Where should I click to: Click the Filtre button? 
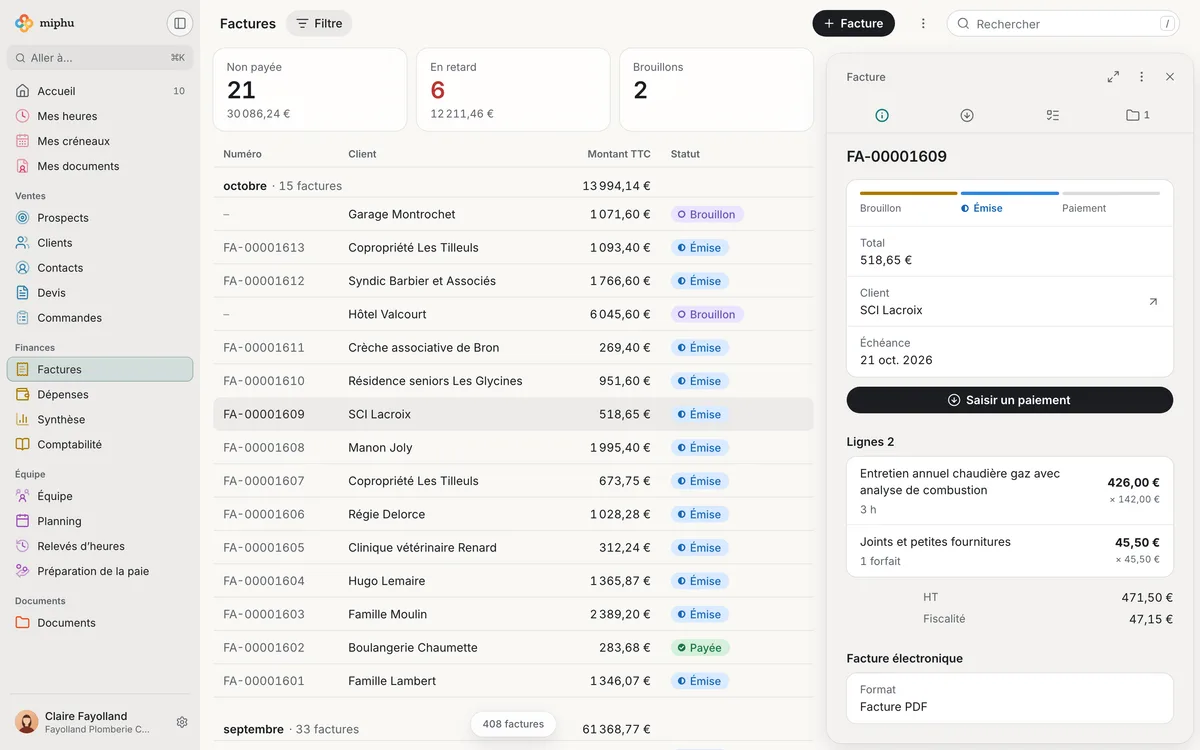(x=319, y=23)
